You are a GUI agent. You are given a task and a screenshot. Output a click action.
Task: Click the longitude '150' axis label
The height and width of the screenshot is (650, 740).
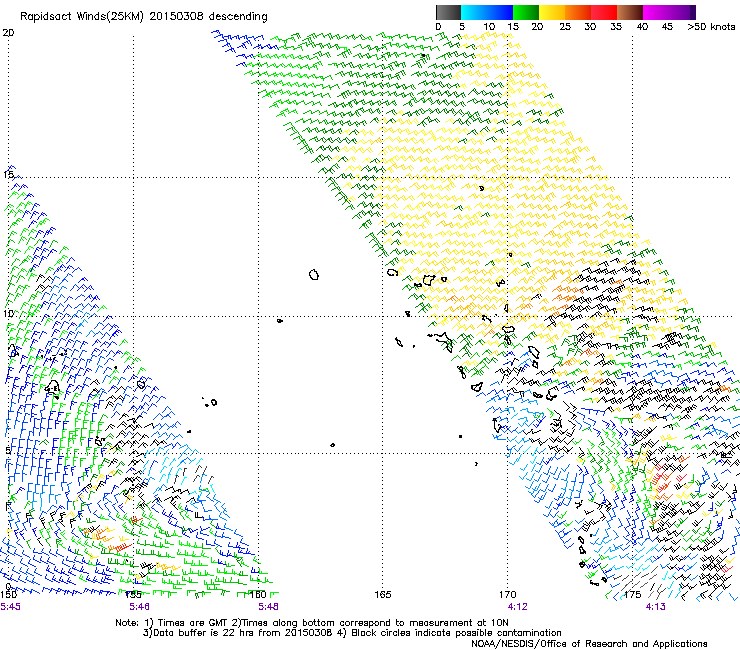(8, 594)
